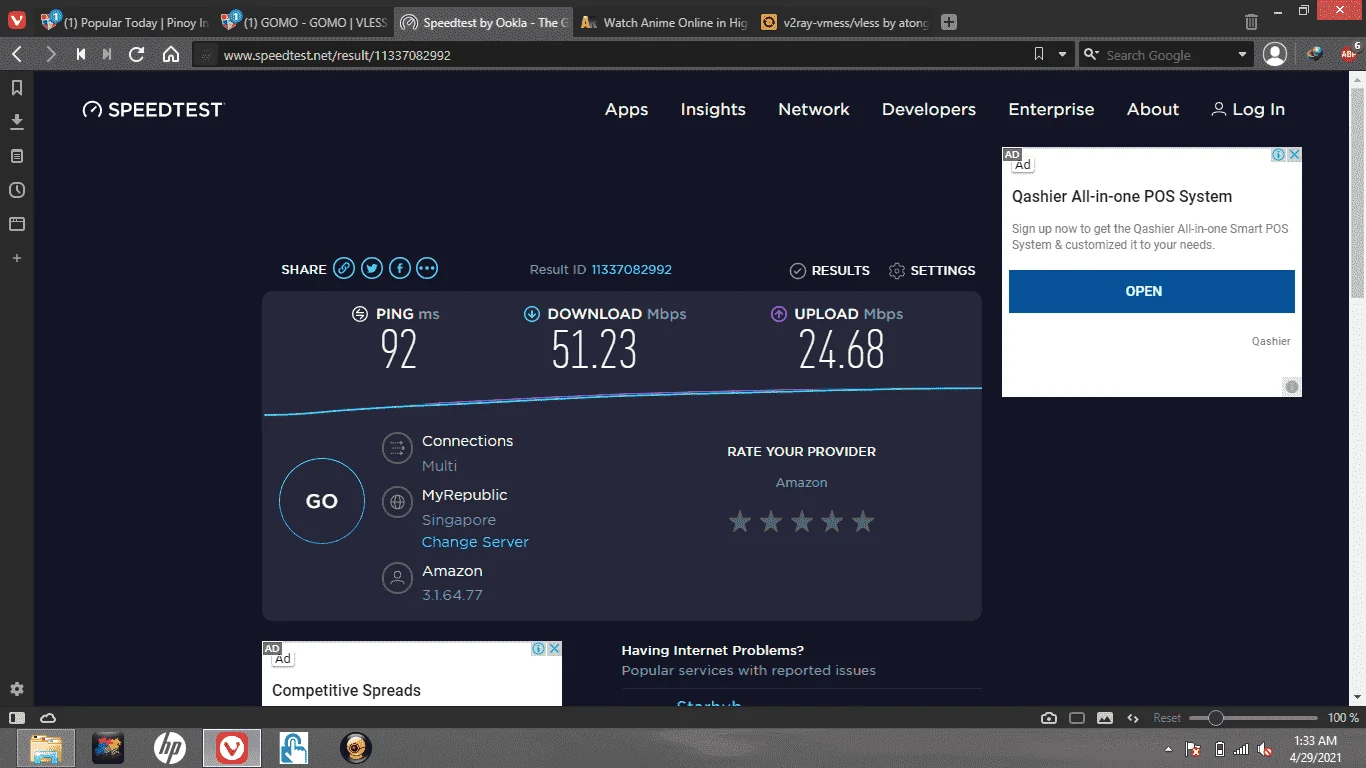
Task: Share result via link icon
Action: pos(344,268)
